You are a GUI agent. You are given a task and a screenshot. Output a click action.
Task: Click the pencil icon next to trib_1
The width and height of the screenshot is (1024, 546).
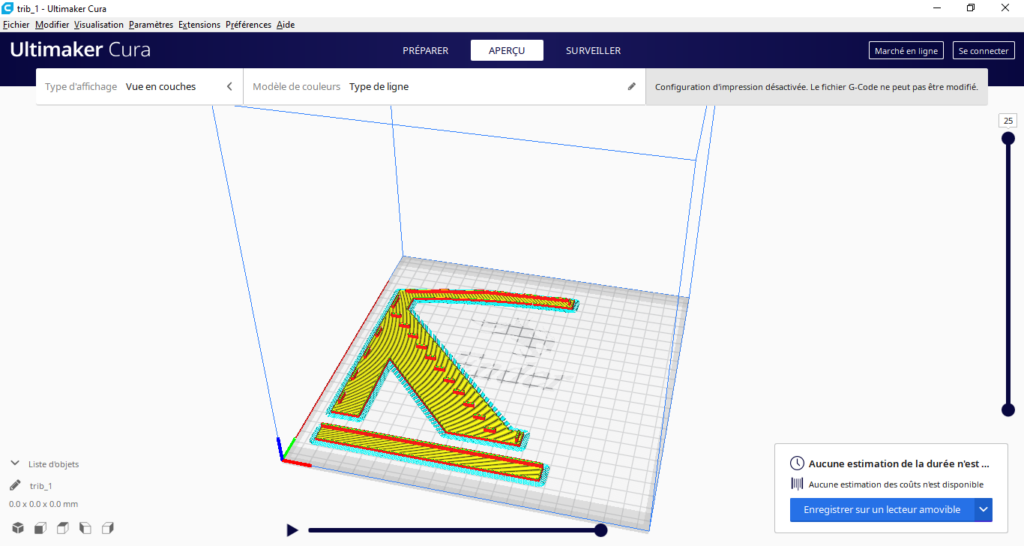pos(15,485)
